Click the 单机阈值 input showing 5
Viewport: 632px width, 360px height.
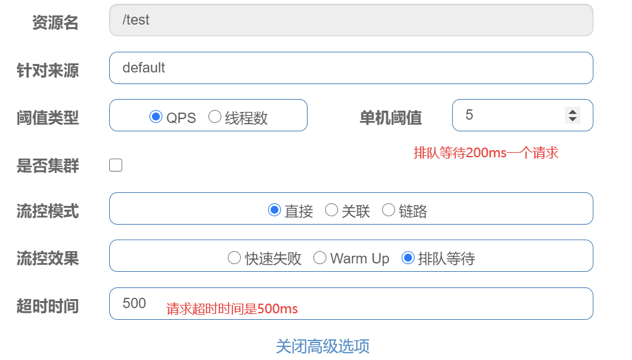[x=522, y=115]
